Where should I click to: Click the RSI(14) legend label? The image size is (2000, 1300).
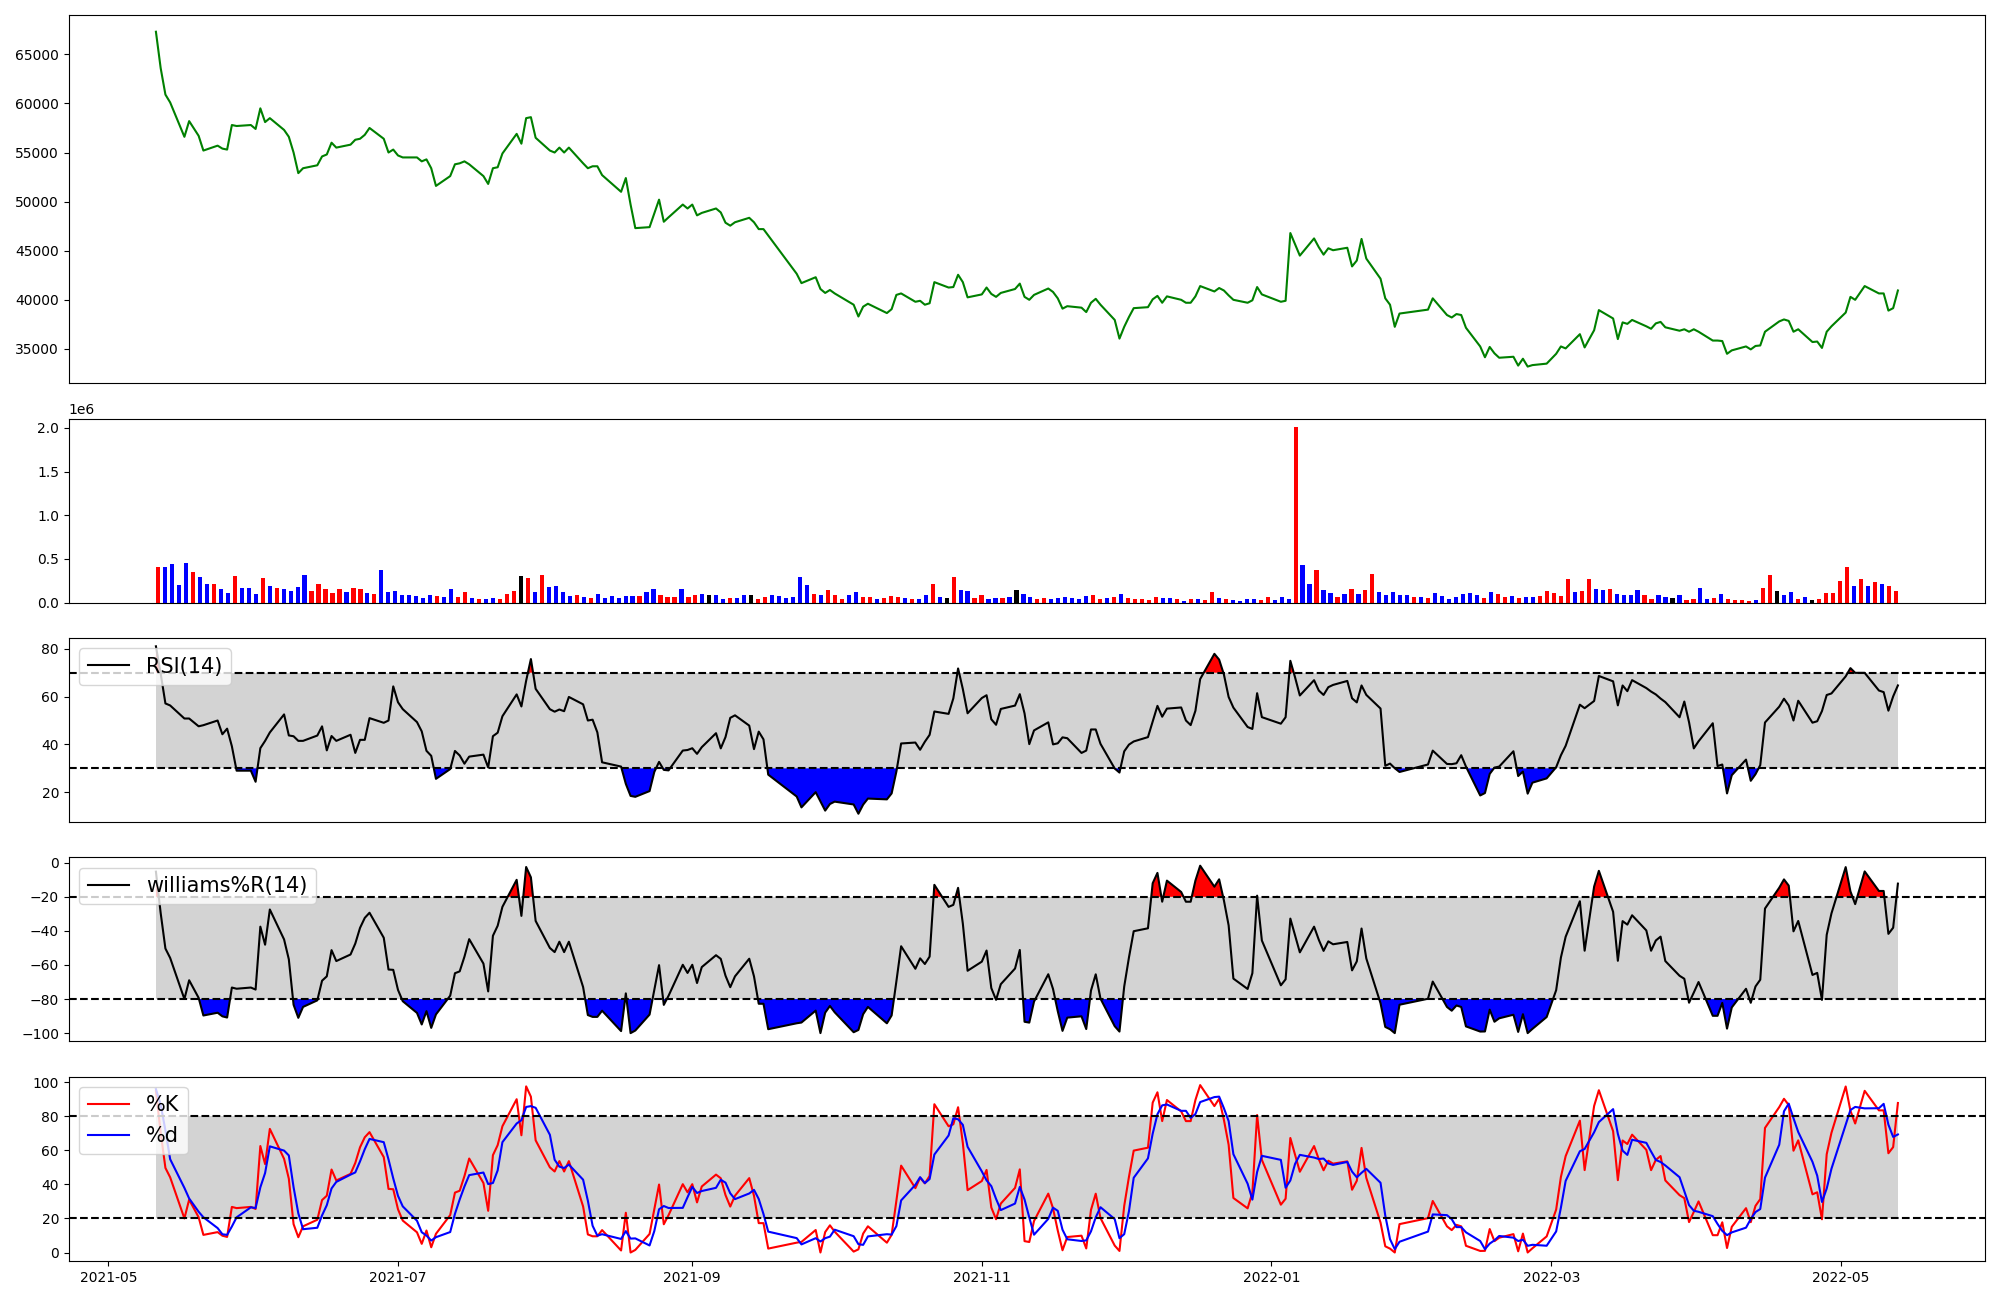pyautogui.click(x=184, y=666)
